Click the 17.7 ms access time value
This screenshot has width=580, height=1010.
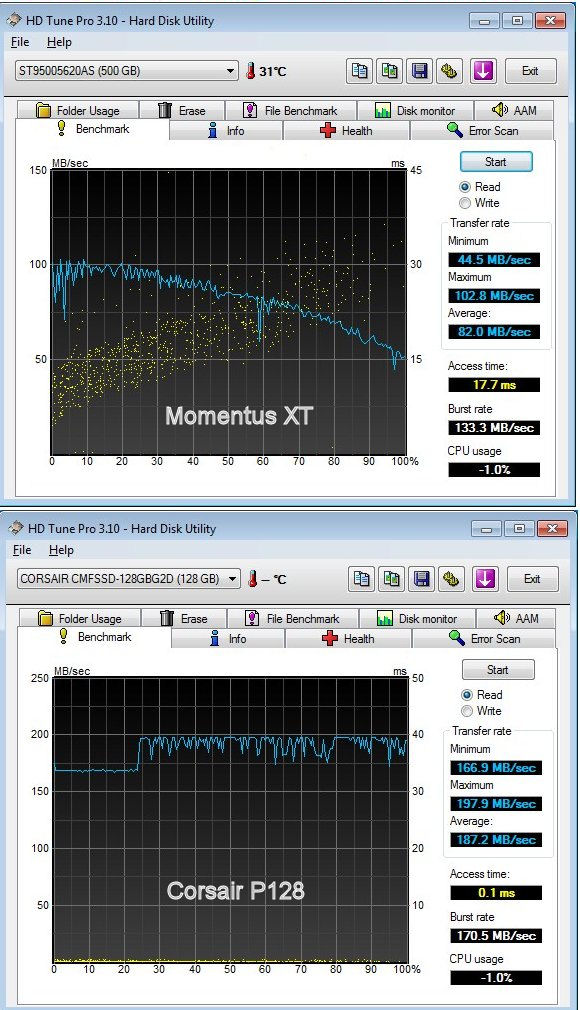pyautogui.click(x=494, y=385)
